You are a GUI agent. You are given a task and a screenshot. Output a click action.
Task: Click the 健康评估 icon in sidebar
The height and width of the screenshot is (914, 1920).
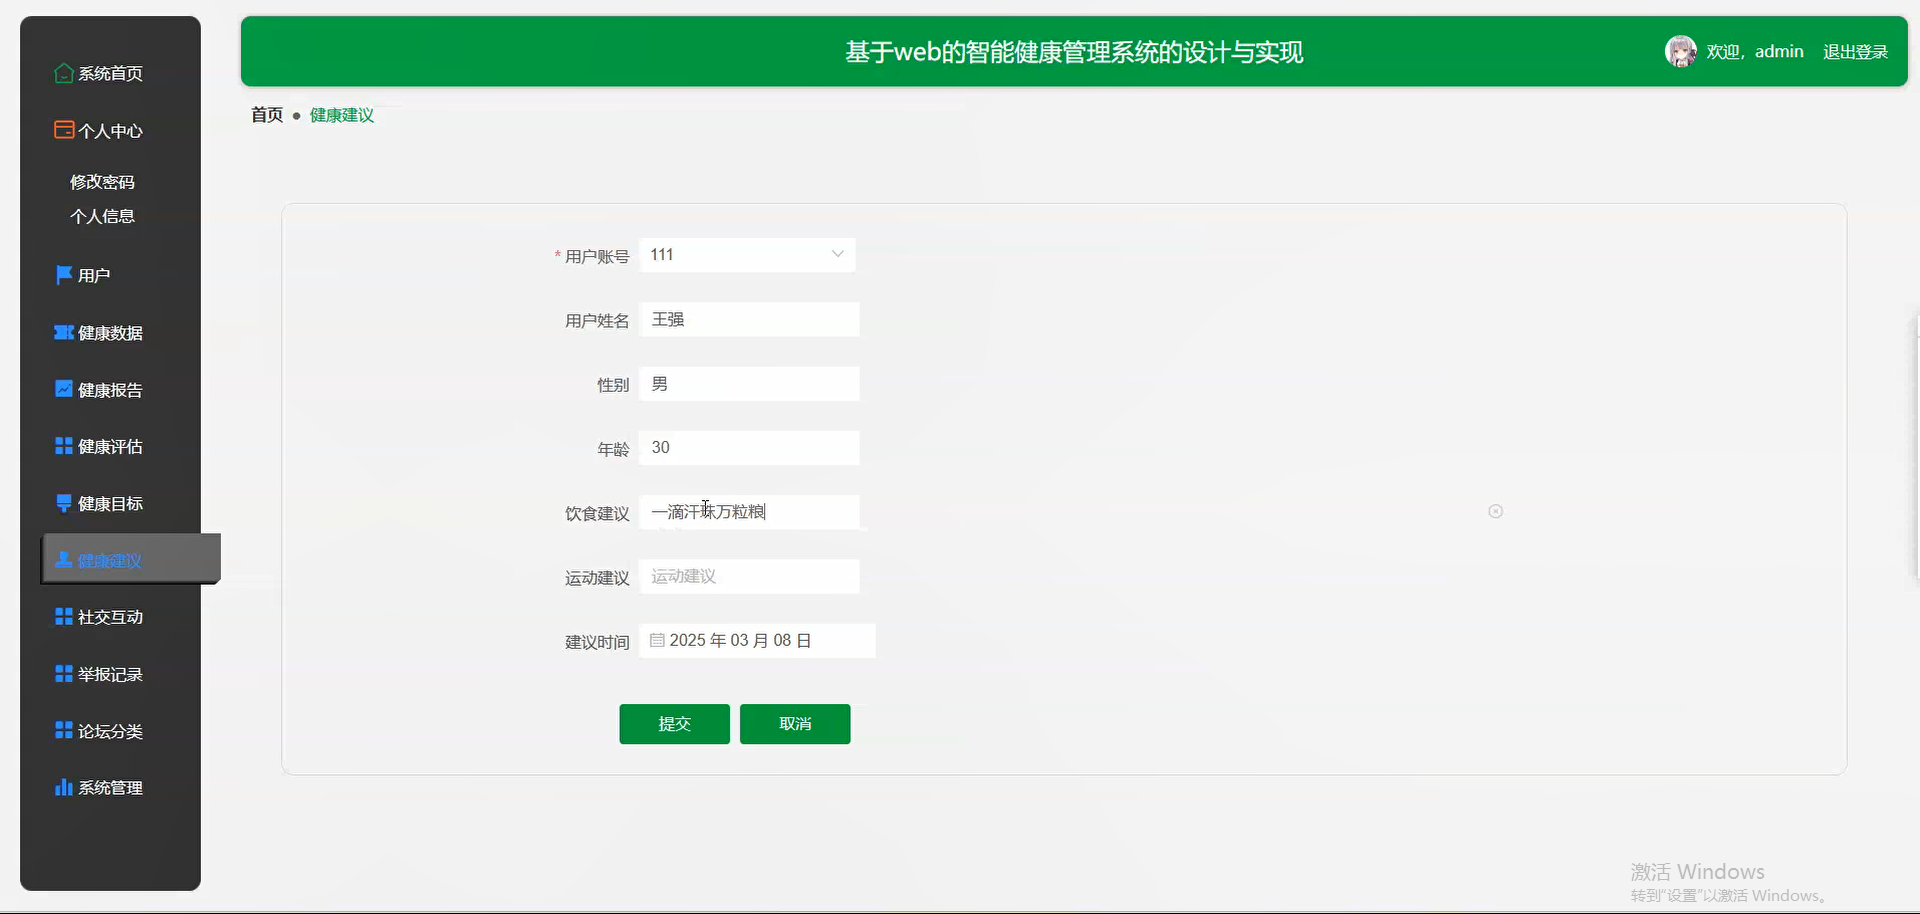click(62, 446)
